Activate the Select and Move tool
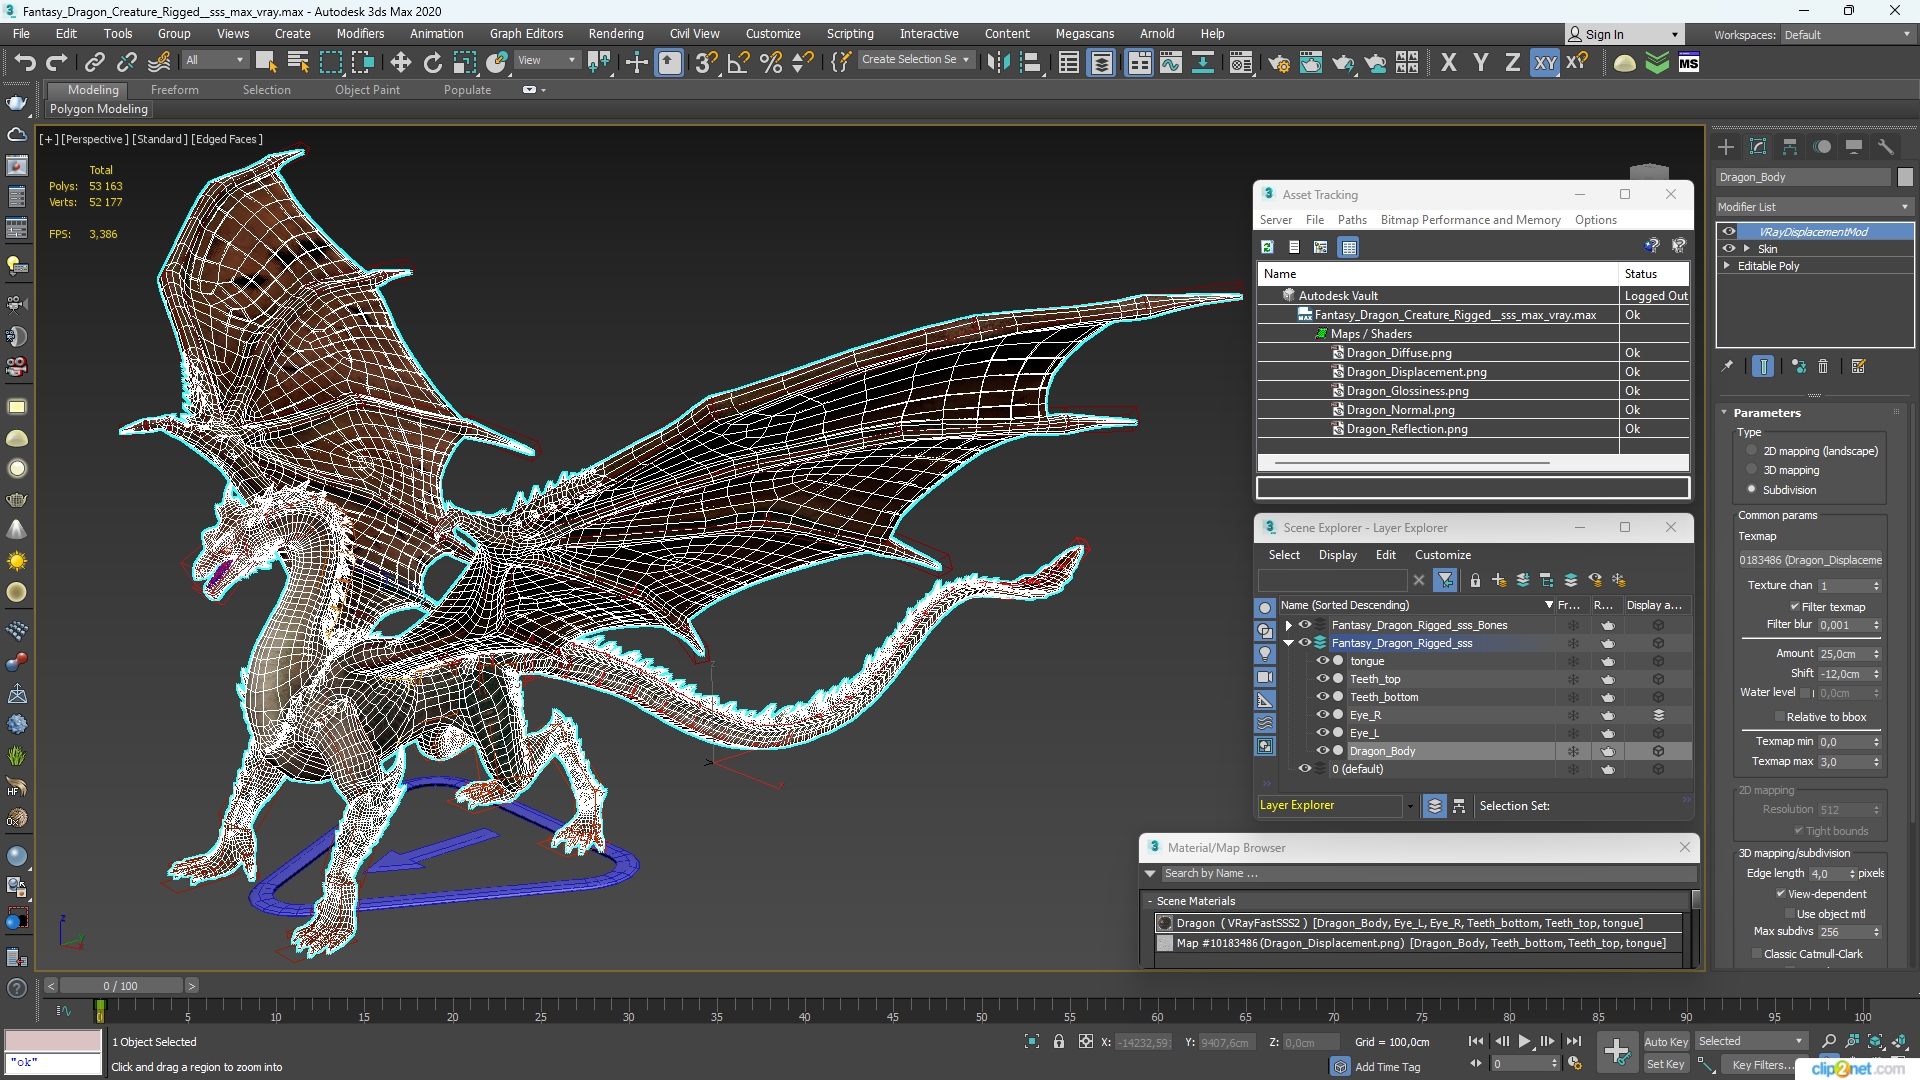The image size is (1920, 1080). (400, 62)
